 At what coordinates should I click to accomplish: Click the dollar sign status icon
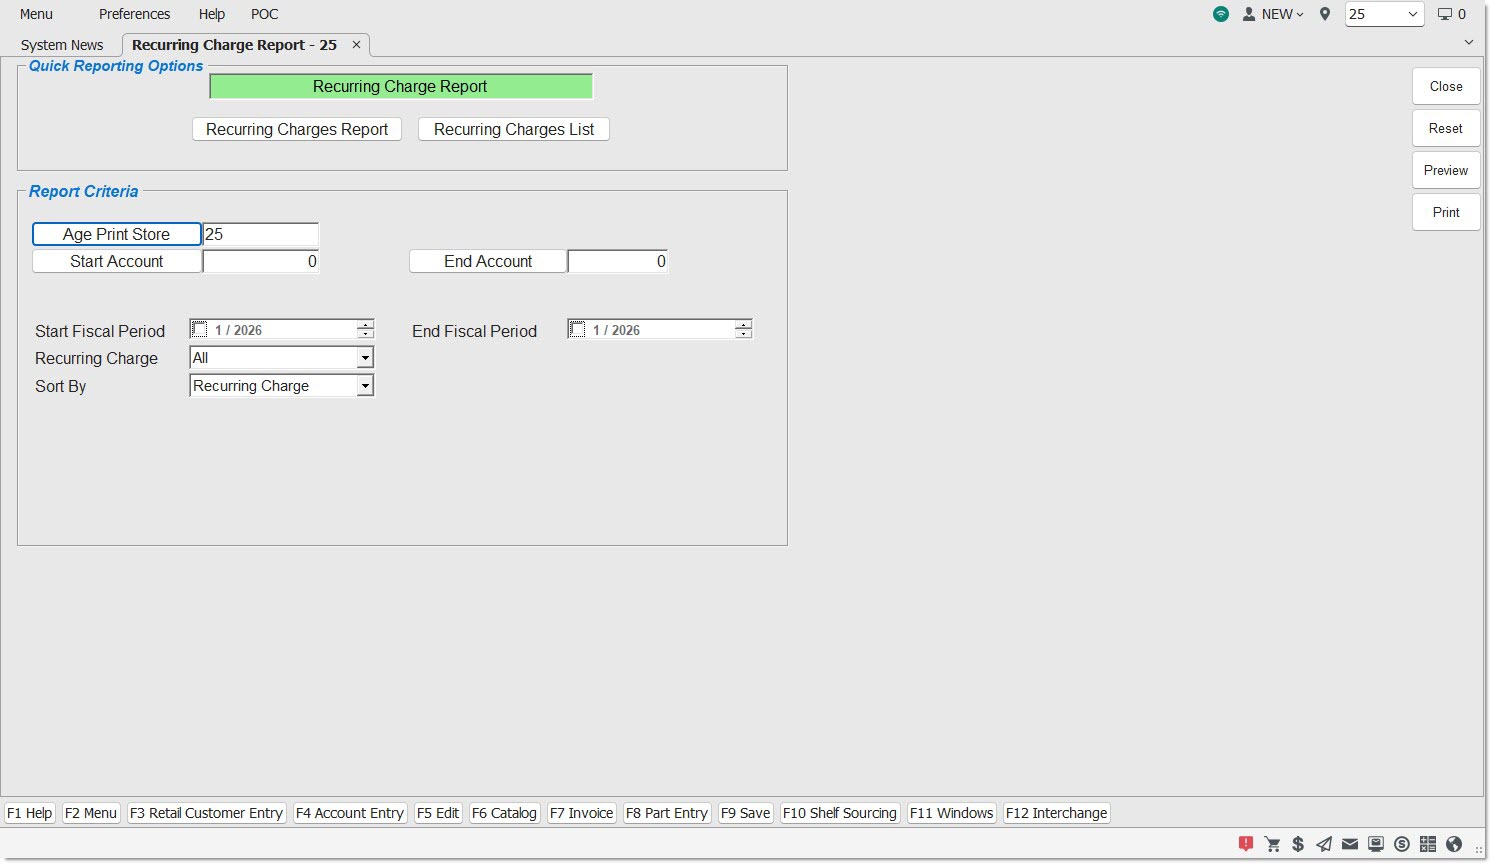pyautogui.click(x=1298, y=844)
